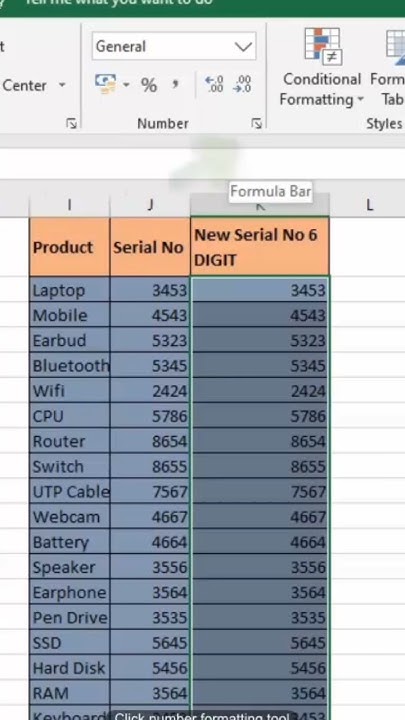Click the Format as Table icon

(x=396, y=45)
